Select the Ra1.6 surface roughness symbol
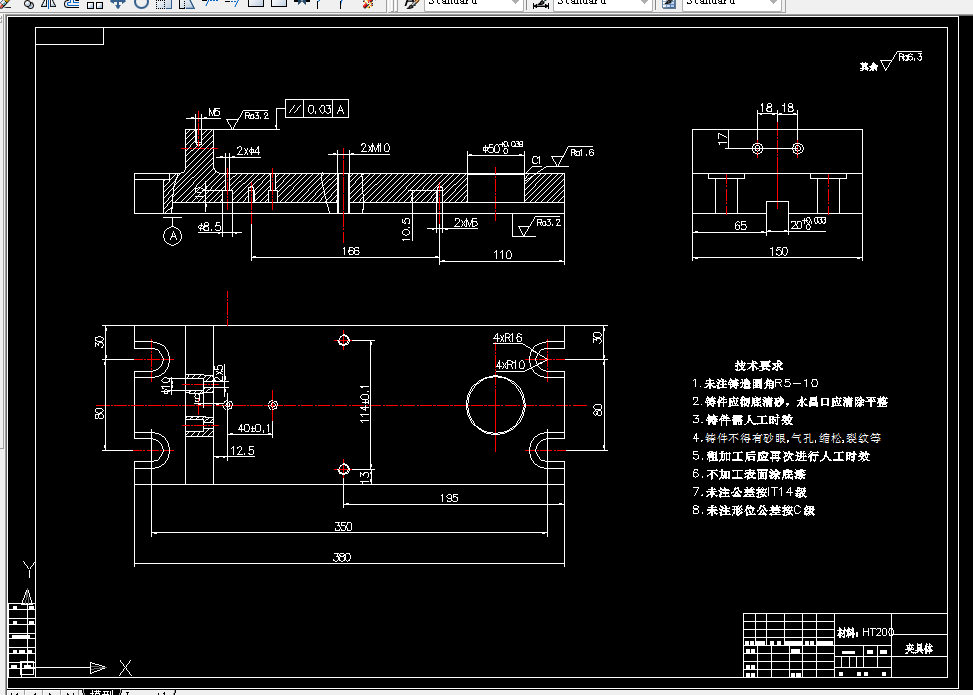This screenshot has width=973, height=695. coord(572,155)
